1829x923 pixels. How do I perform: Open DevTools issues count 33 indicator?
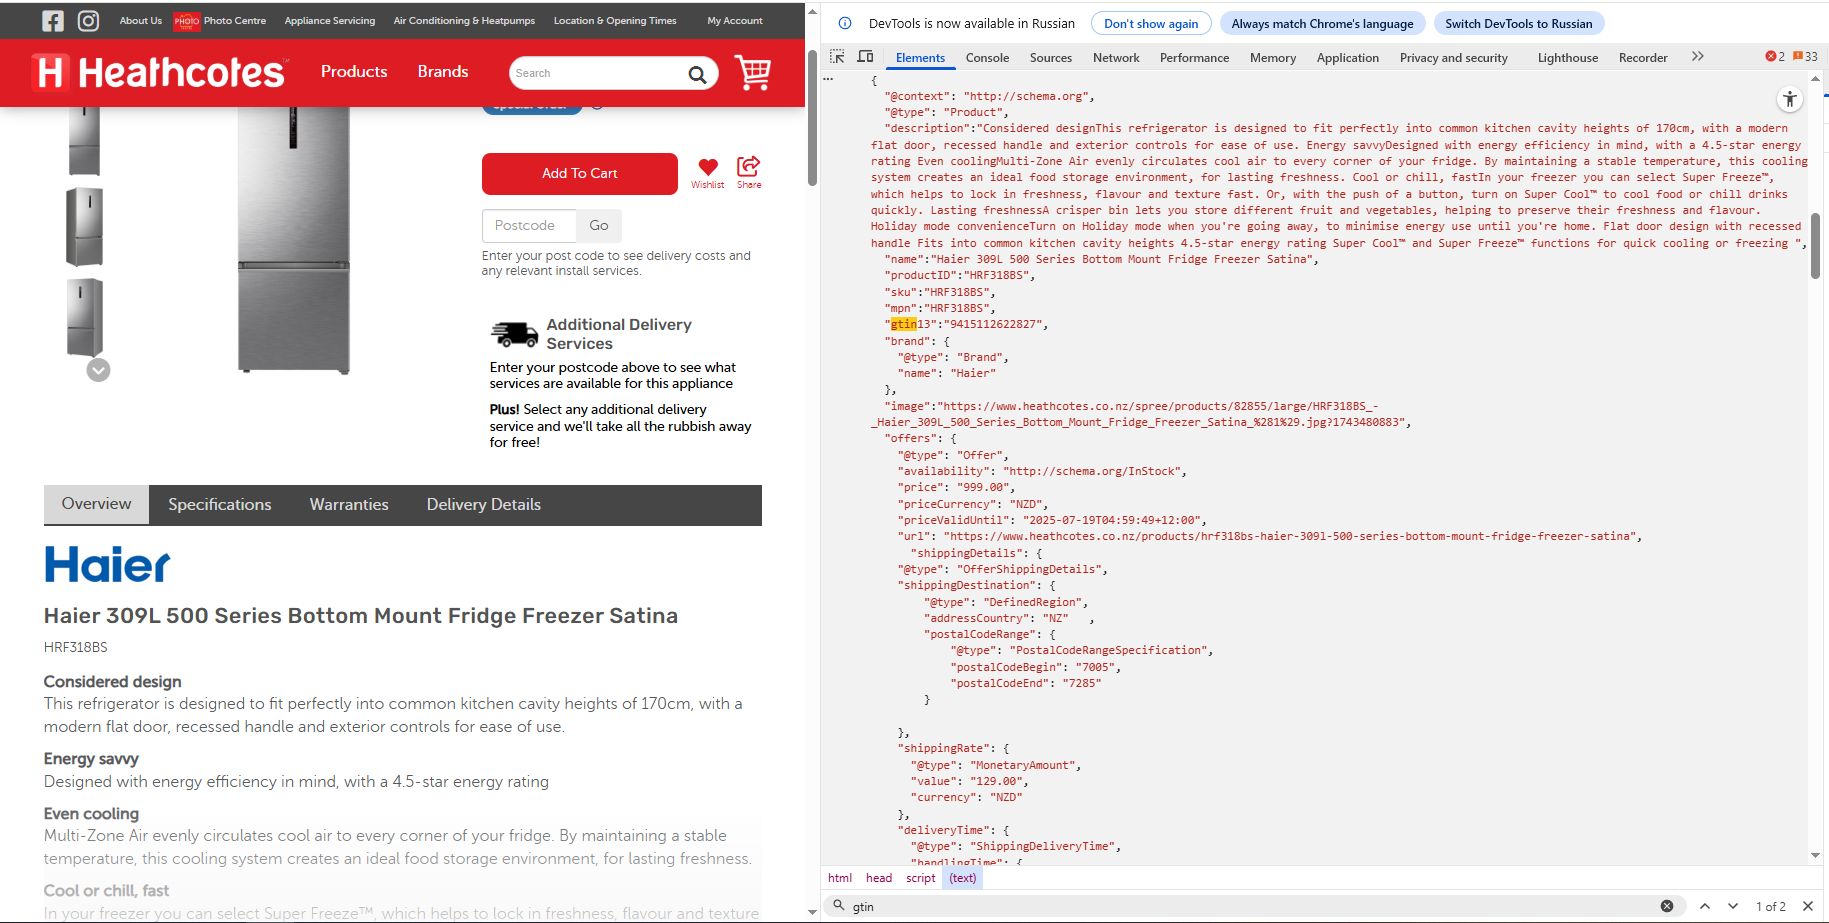tap(1805, 57)
